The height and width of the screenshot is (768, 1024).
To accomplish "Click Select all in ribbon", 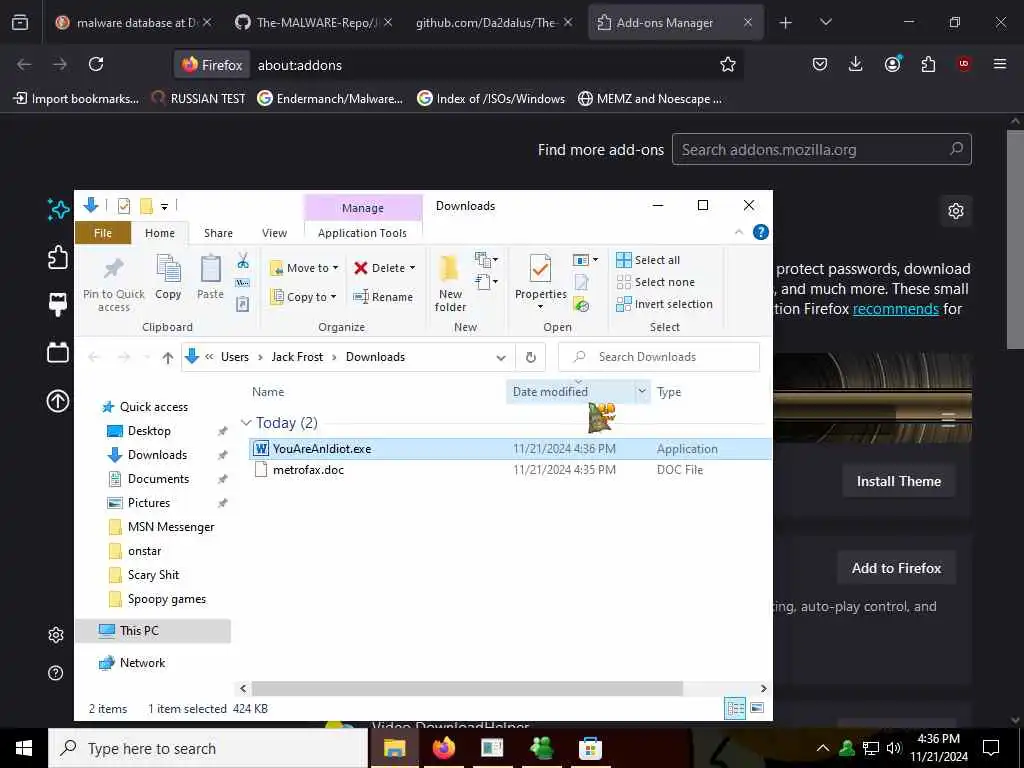I will click(x=648, y=260).
